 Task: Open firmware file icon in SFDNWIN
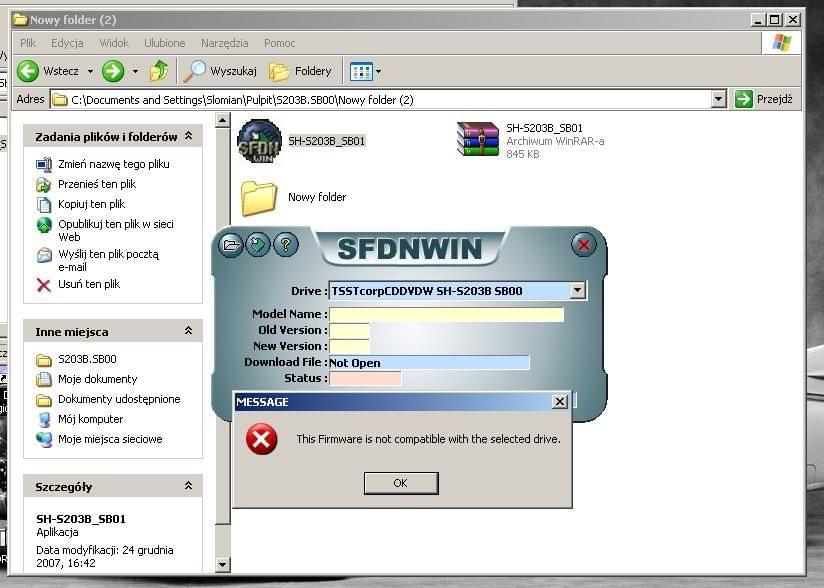(230, 245)
